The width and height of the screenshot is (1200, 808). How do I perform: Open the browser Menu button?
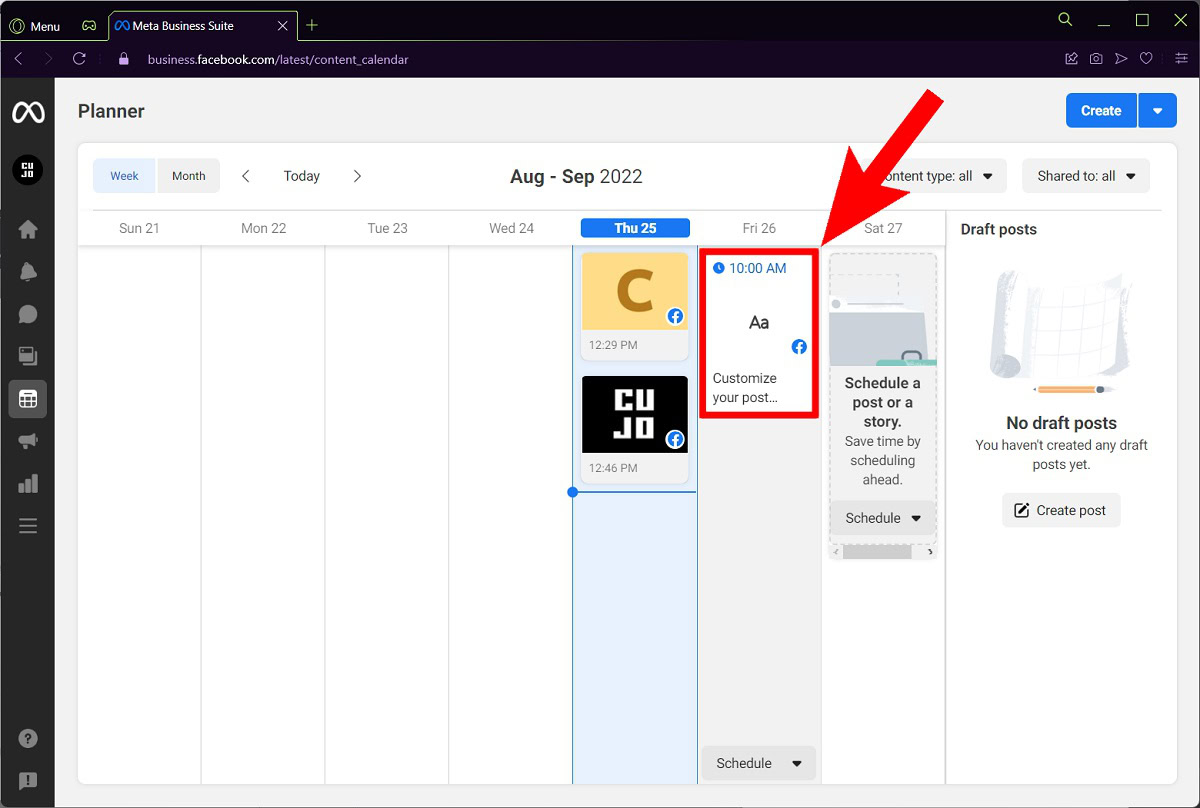(34, 26)
